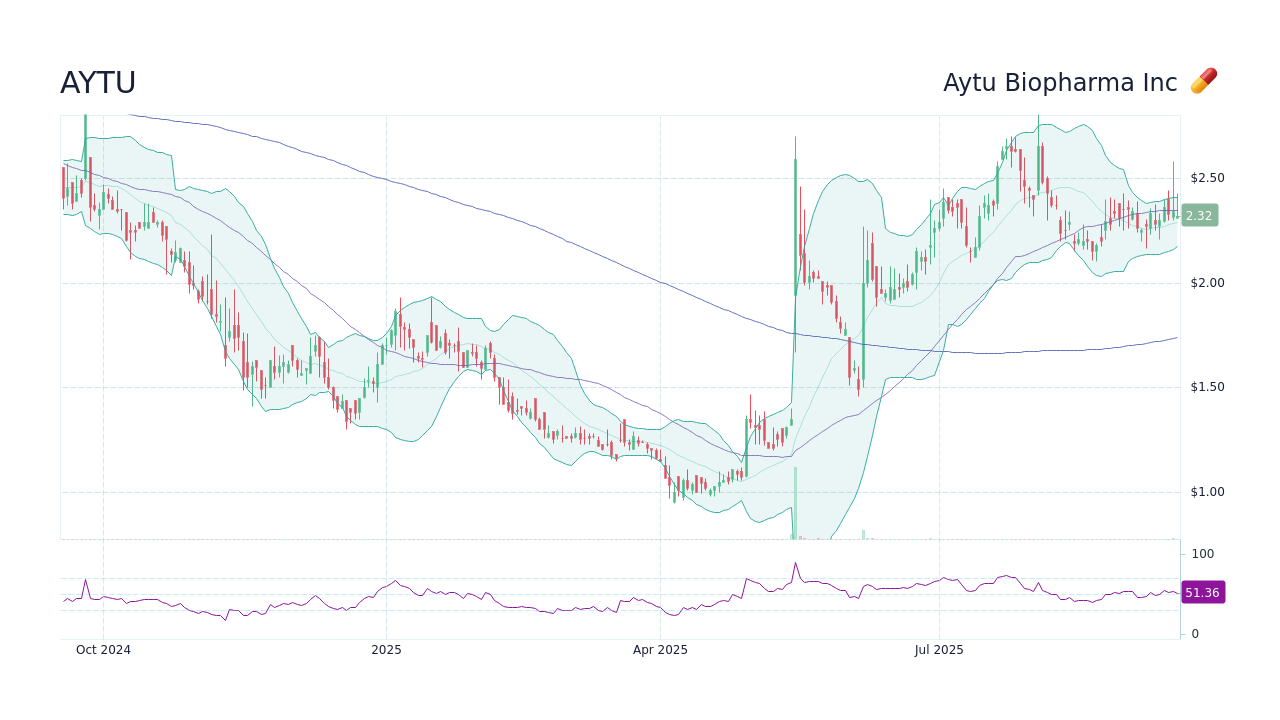Click the green 2.32 current price badge
1280x720 pixels.
click(x=1198, y=215)
